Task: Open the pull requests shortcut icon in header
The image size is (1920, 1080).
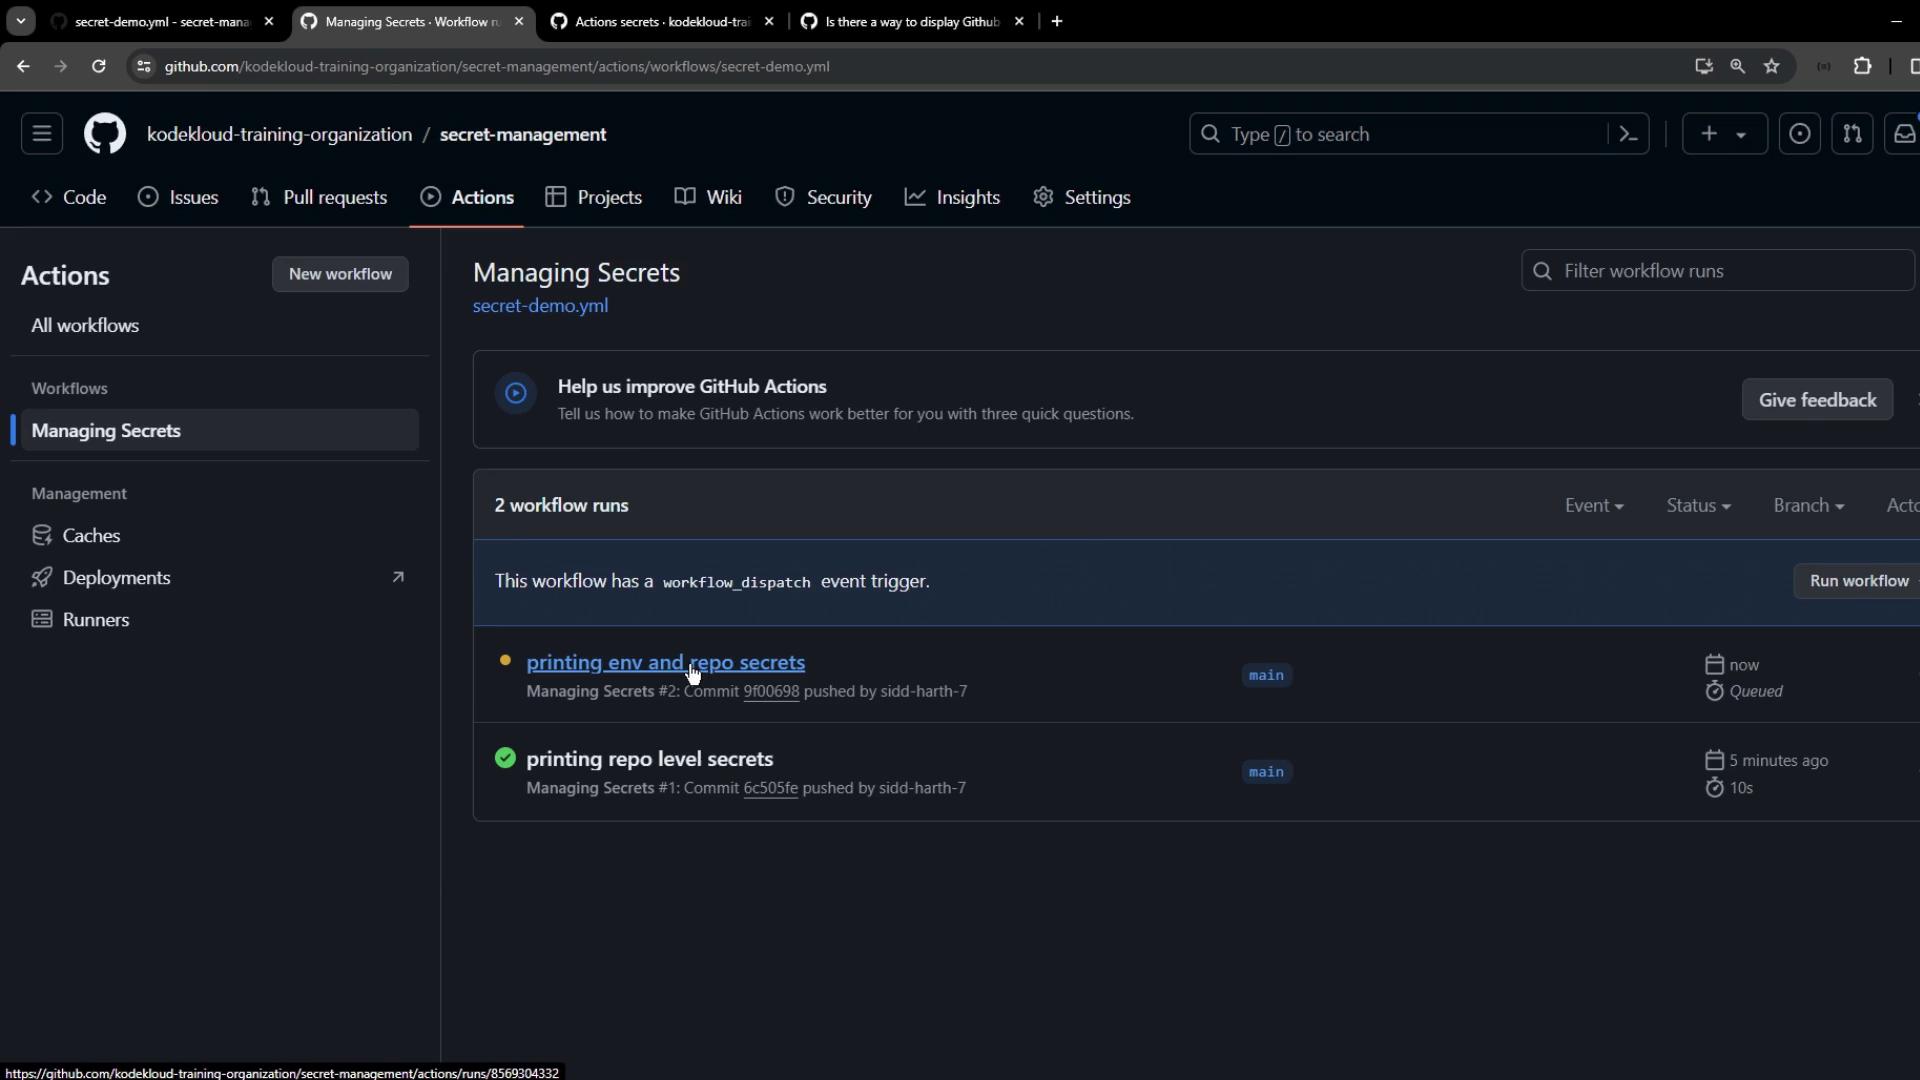Action: (1852, 134)
